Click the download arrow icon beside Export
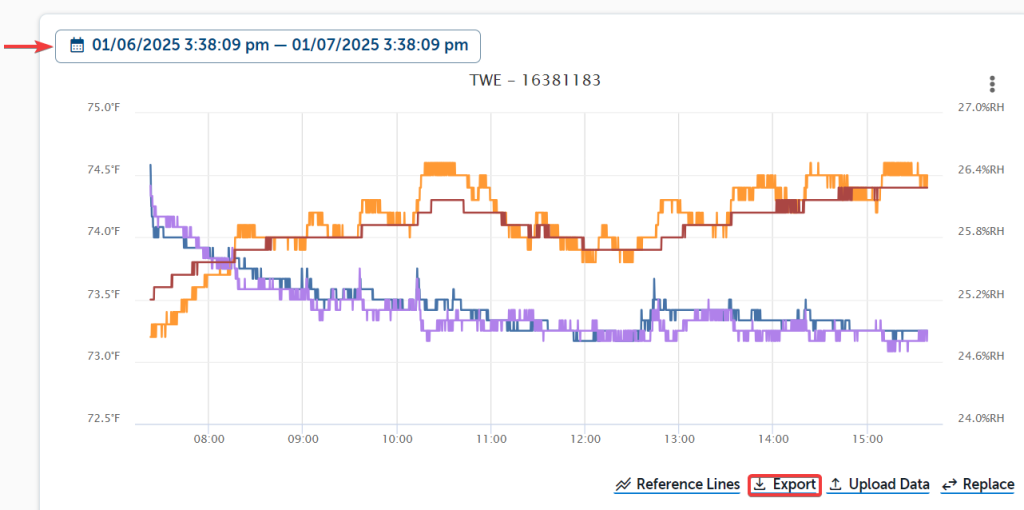Screen dimensions: 1024x510 click(x=760, y=485)
